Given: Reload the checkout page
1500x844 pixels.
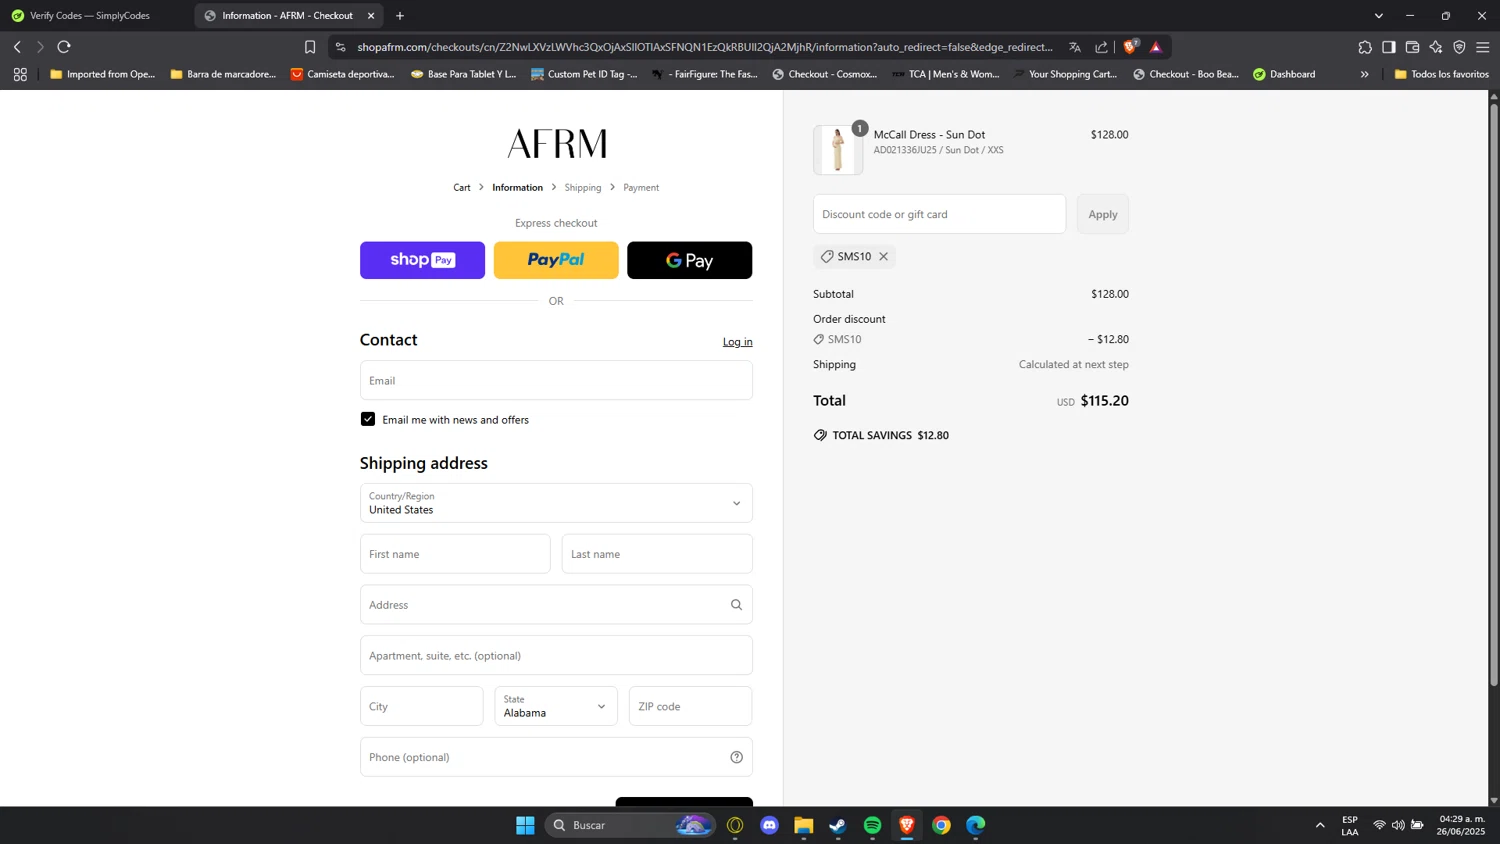Looking at the screenshot, I should tap(64, 47).
